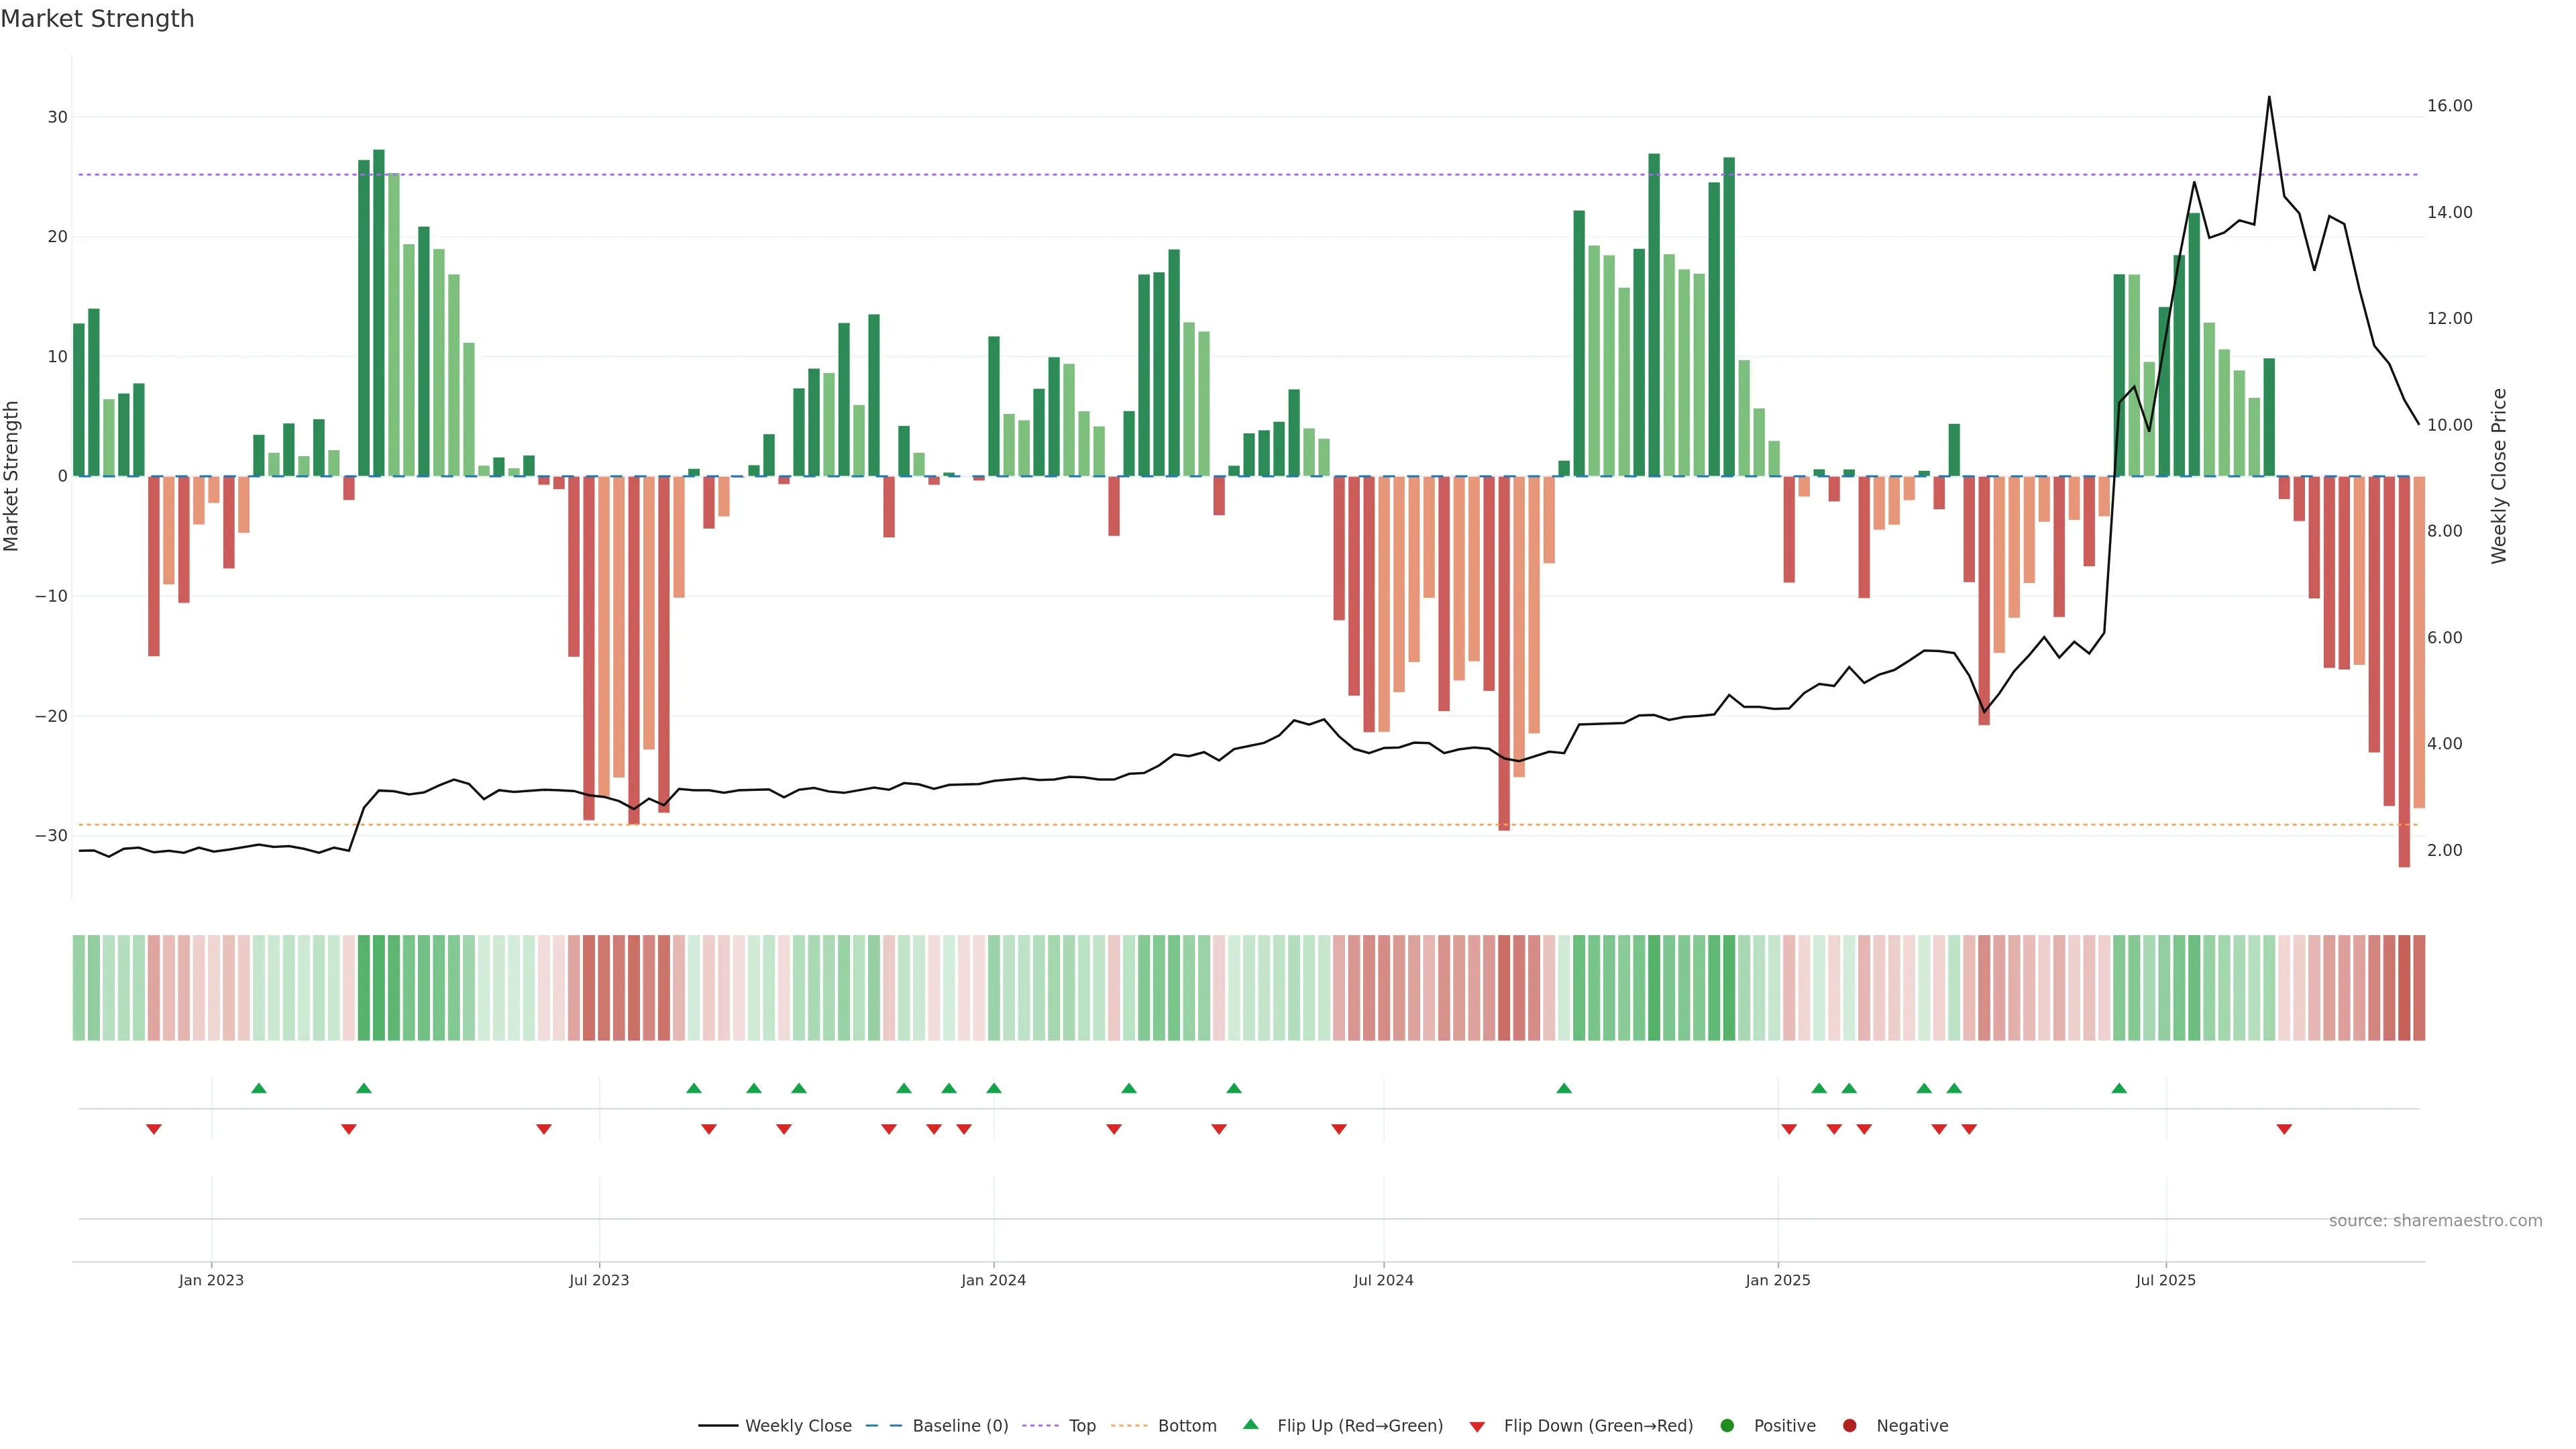2576x1449 pixels.
Task: Click the dark red Negative legend circle
Action: [x=1849, y=1425]
